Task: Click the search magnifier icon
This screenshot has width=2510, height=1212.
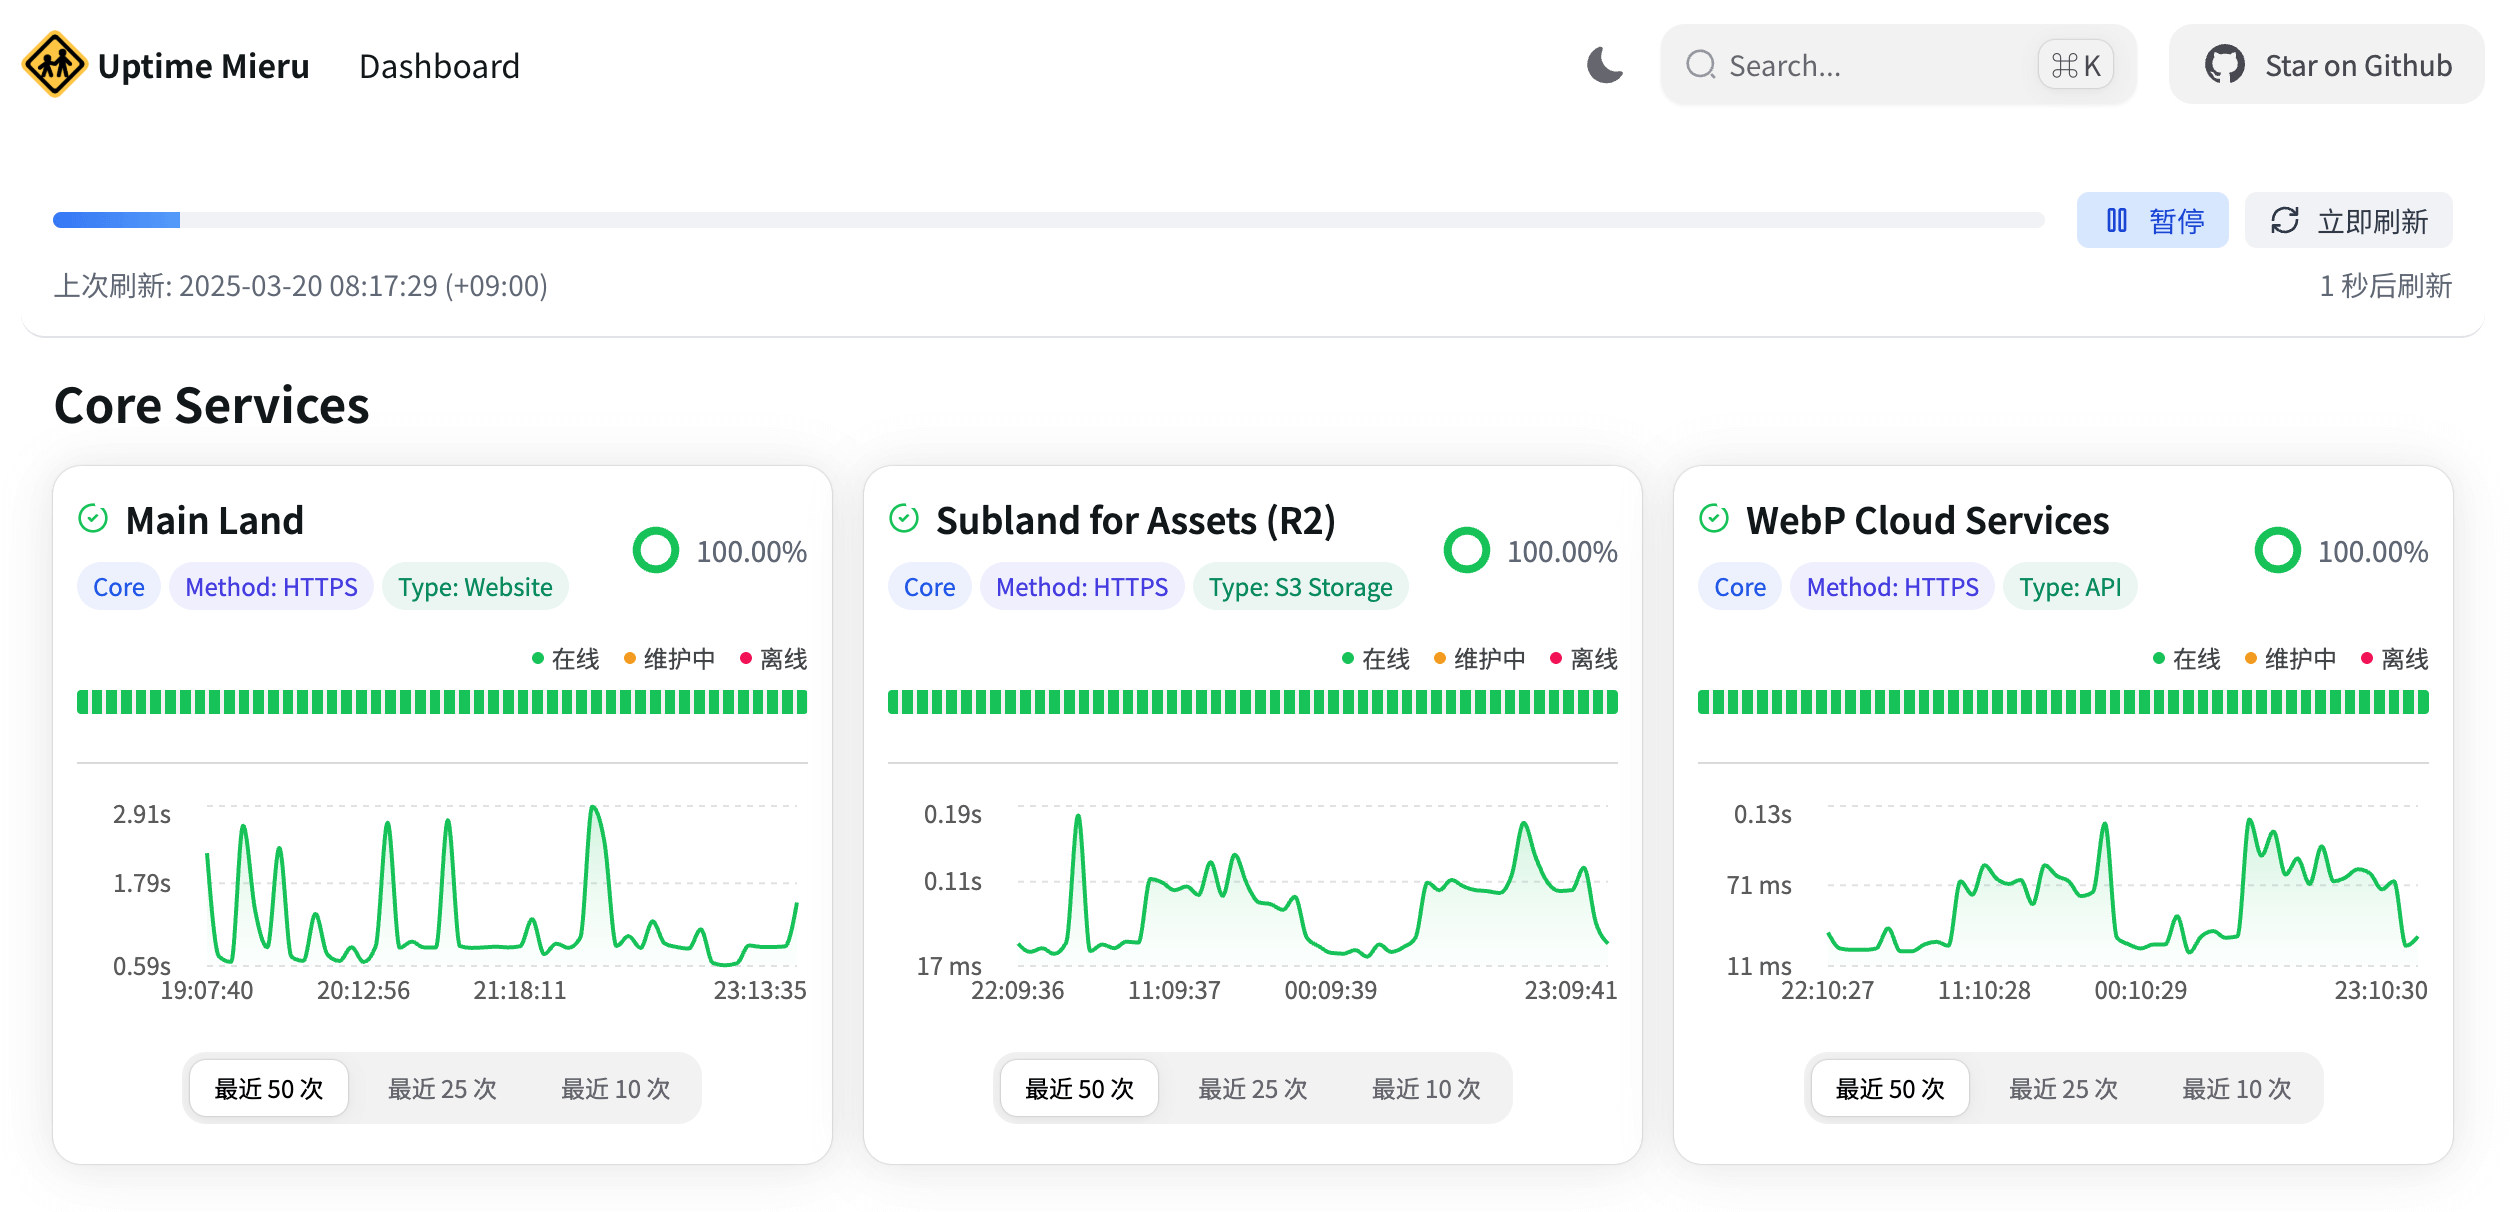Action: point(1700,65)
